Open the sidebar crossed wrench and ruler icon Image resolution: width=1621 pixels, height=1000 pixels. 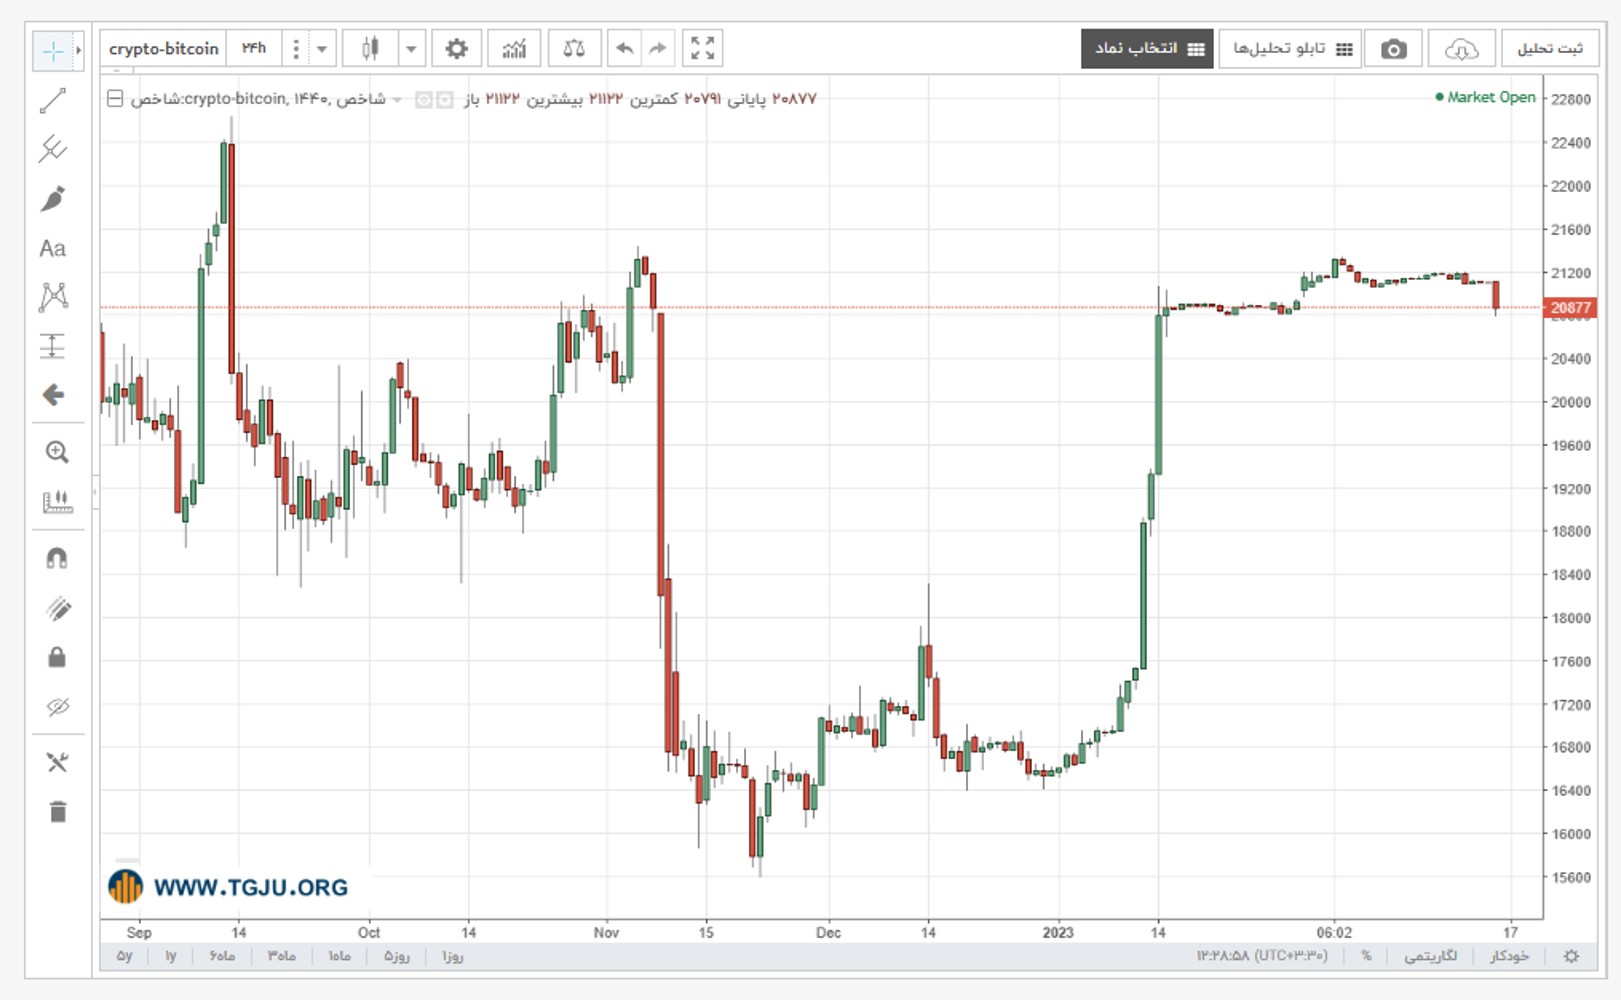57,762
